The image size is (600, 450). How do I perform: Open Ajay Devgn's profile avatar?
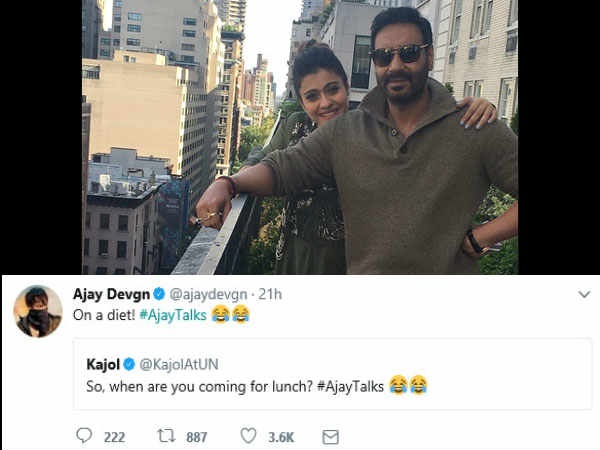click(x=38, y=311)
